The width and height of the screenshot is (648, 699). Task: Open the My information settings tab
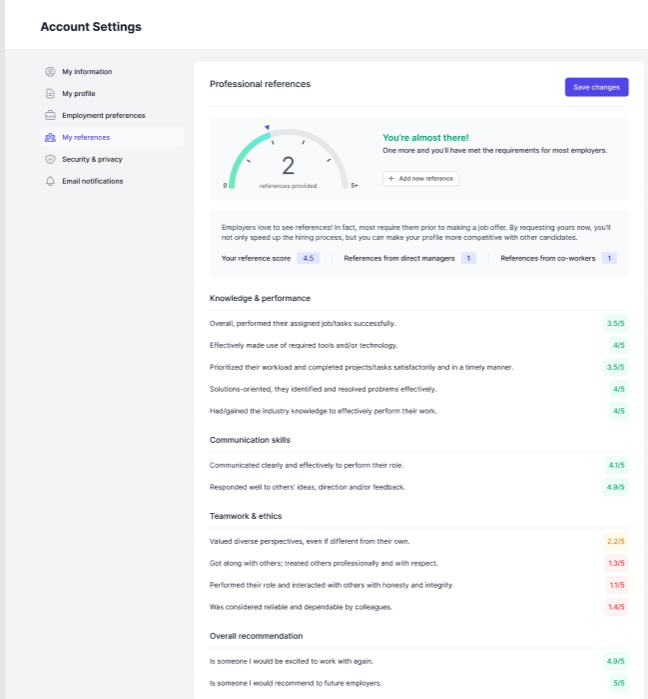[86, 72]
